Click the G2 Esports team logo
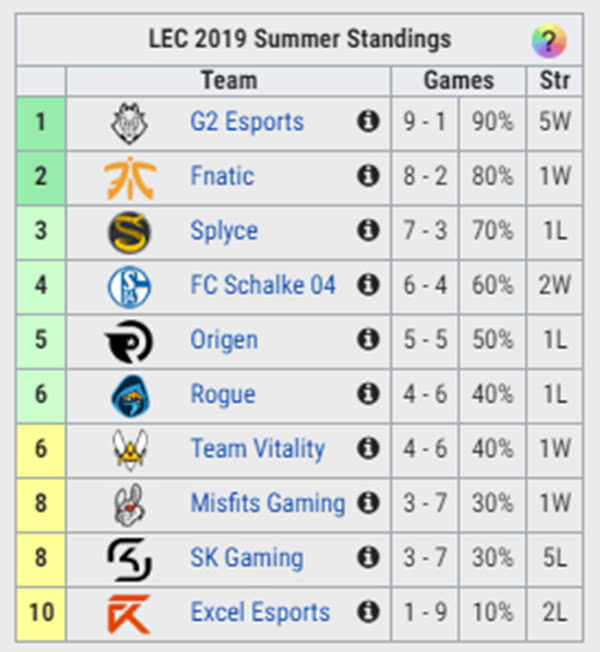This screenshot has width=600, height=652. tap(130, 123)
